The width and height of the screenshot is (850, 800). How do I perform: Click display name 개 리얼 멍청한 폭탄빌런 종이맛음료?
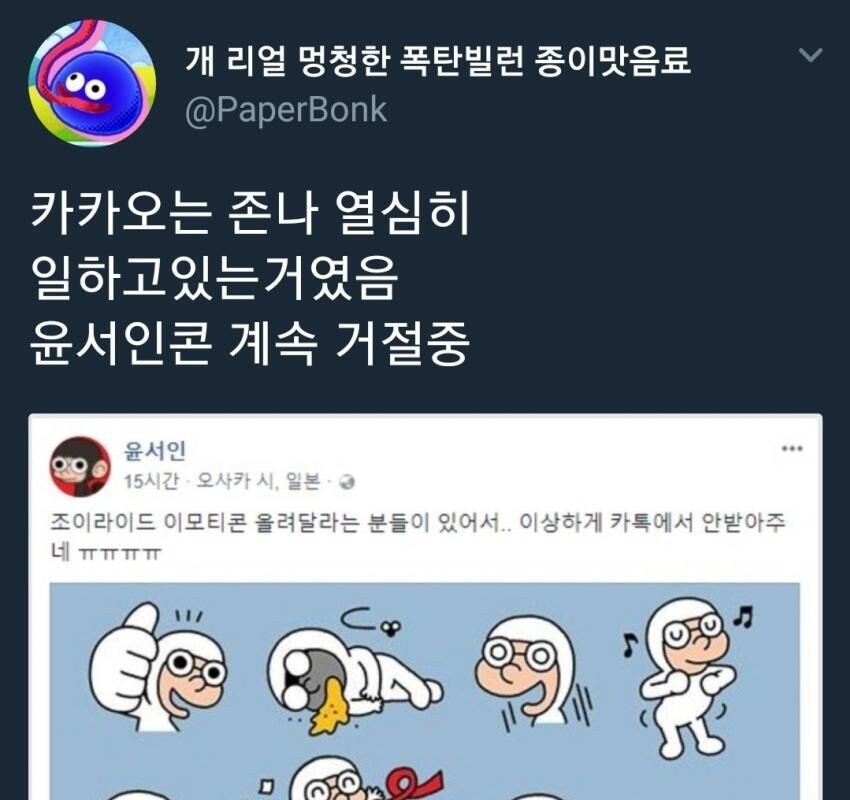[438, 60]
